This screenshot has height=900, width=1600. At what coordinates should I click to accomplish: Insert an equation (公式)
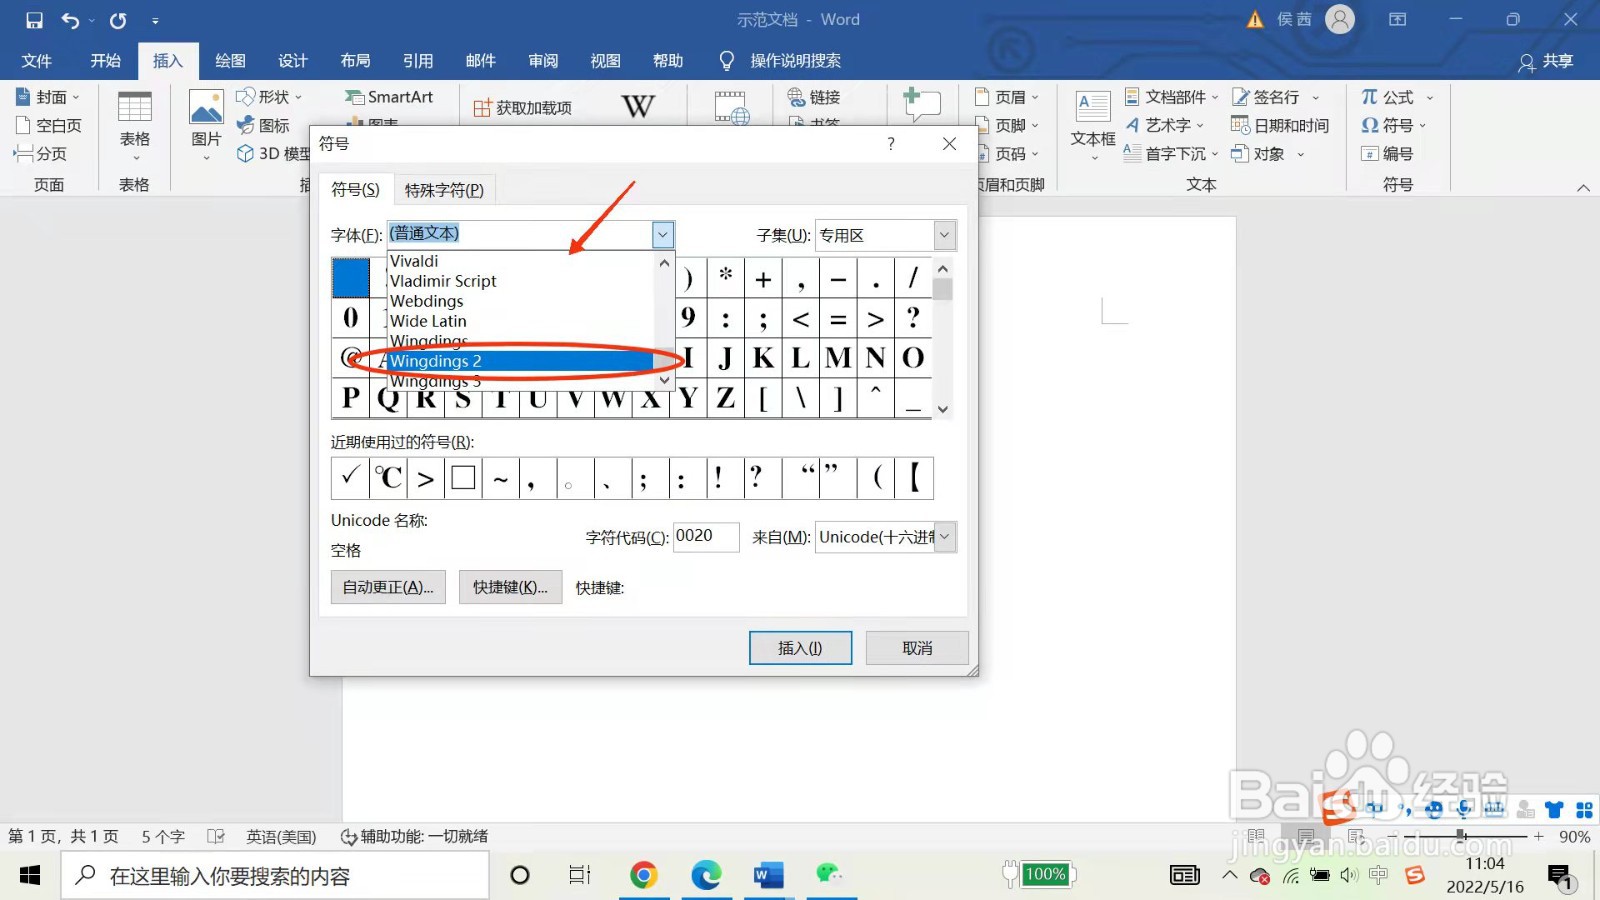click(1397, 97)
